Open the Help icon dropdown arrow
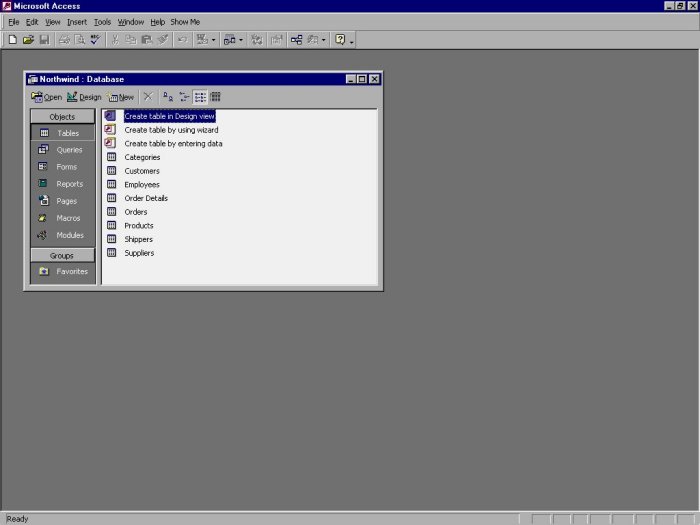The width and height of the screenshot is (700, 525). click(352, 40)
